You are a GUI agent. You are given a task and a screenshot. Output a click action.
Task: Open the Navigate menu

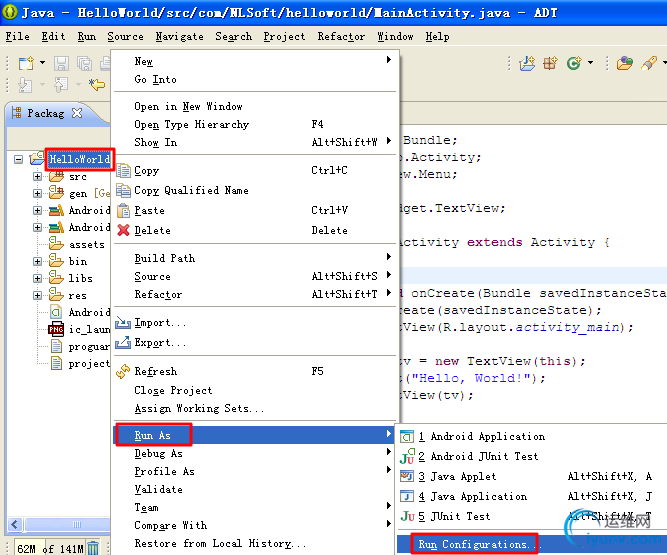coord(180,37)
